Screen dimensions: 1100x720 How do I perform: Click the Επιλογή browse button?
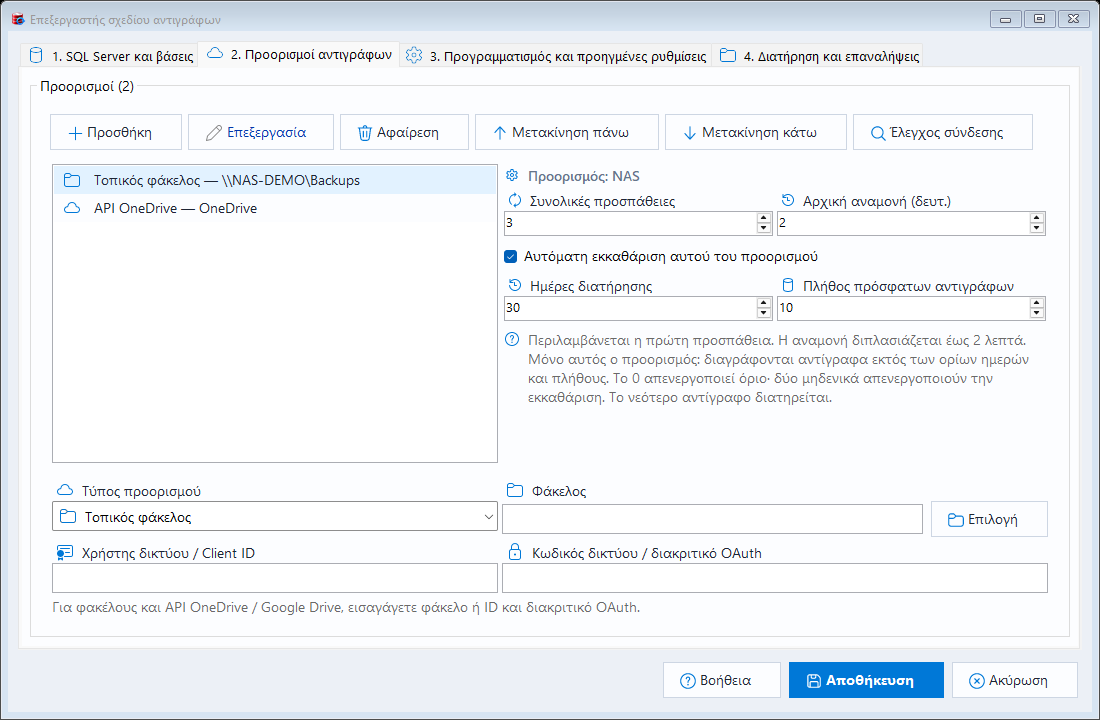pyautogui.click(x=989, y=519)
